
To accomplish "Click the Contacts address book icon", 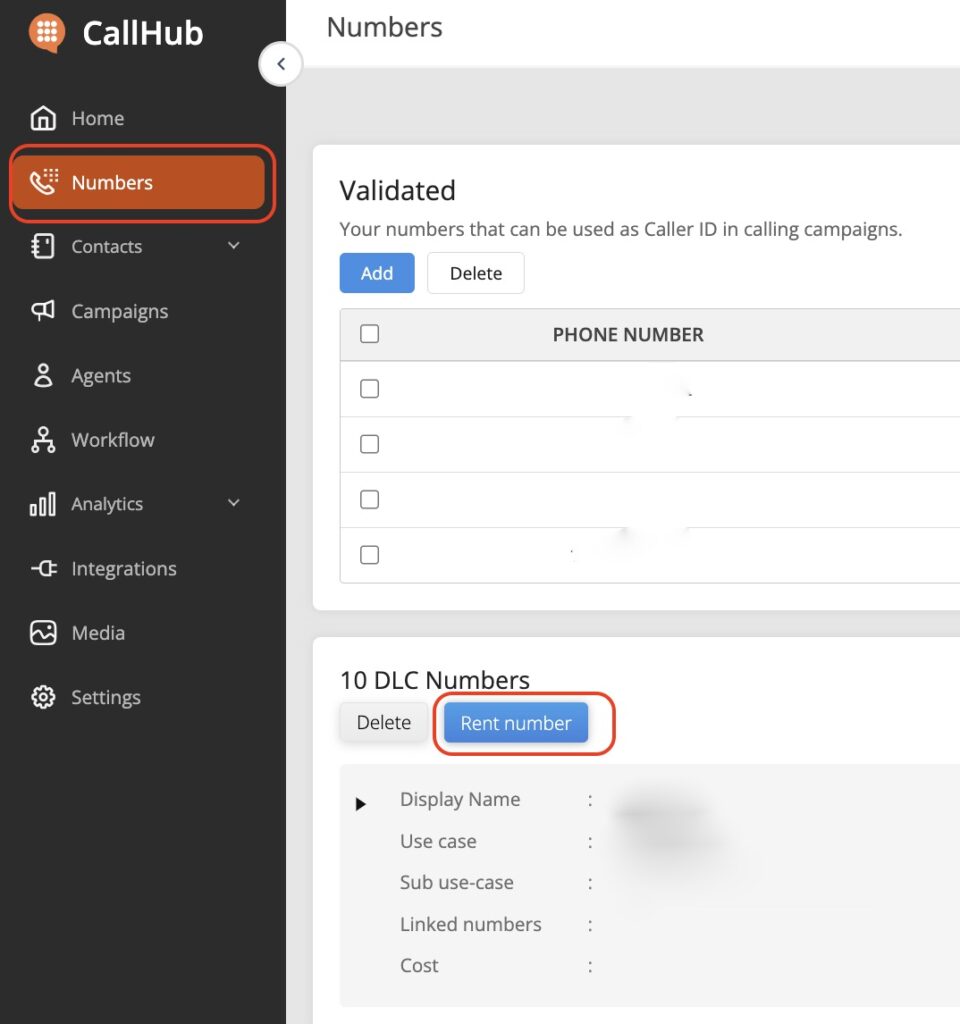I will click(43, 247).
